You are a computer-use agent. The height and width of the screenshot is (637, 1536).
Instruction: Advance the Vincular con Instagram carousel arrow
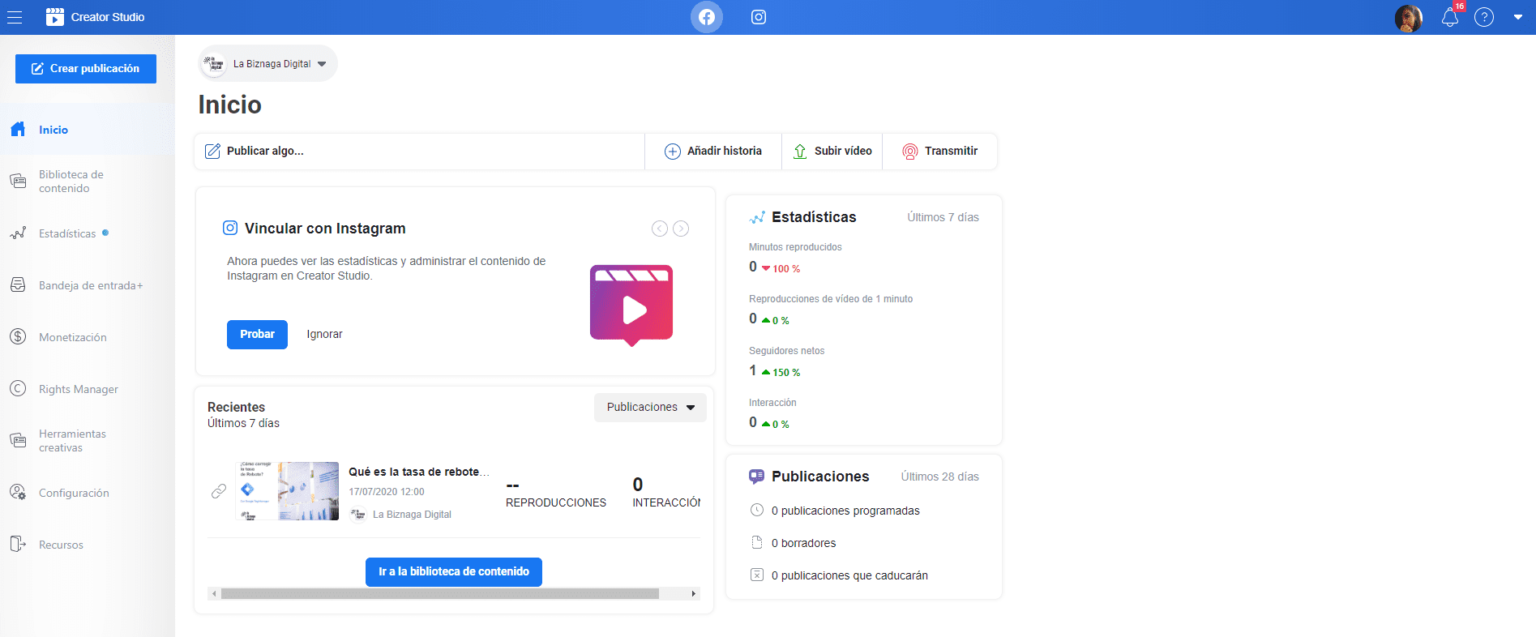681,228
